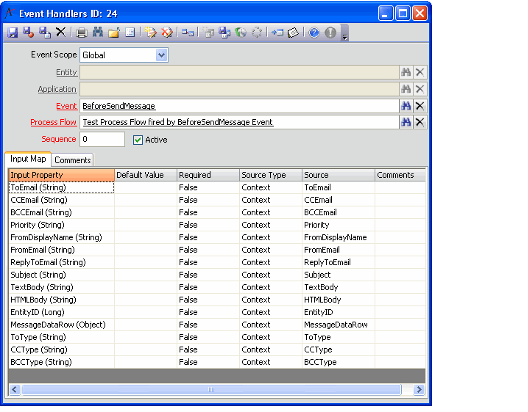Viewport: 528px width, 412px height.
Task: Click the empty Entity input field
Action: tap(239, 72)
